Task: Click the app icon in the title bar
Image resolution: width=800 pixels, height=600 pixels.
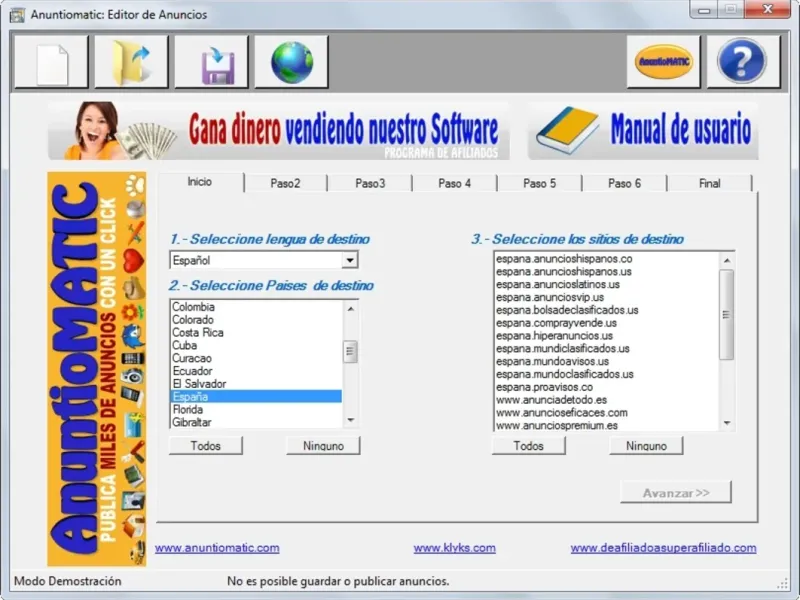Action: (x=17, y=15)
